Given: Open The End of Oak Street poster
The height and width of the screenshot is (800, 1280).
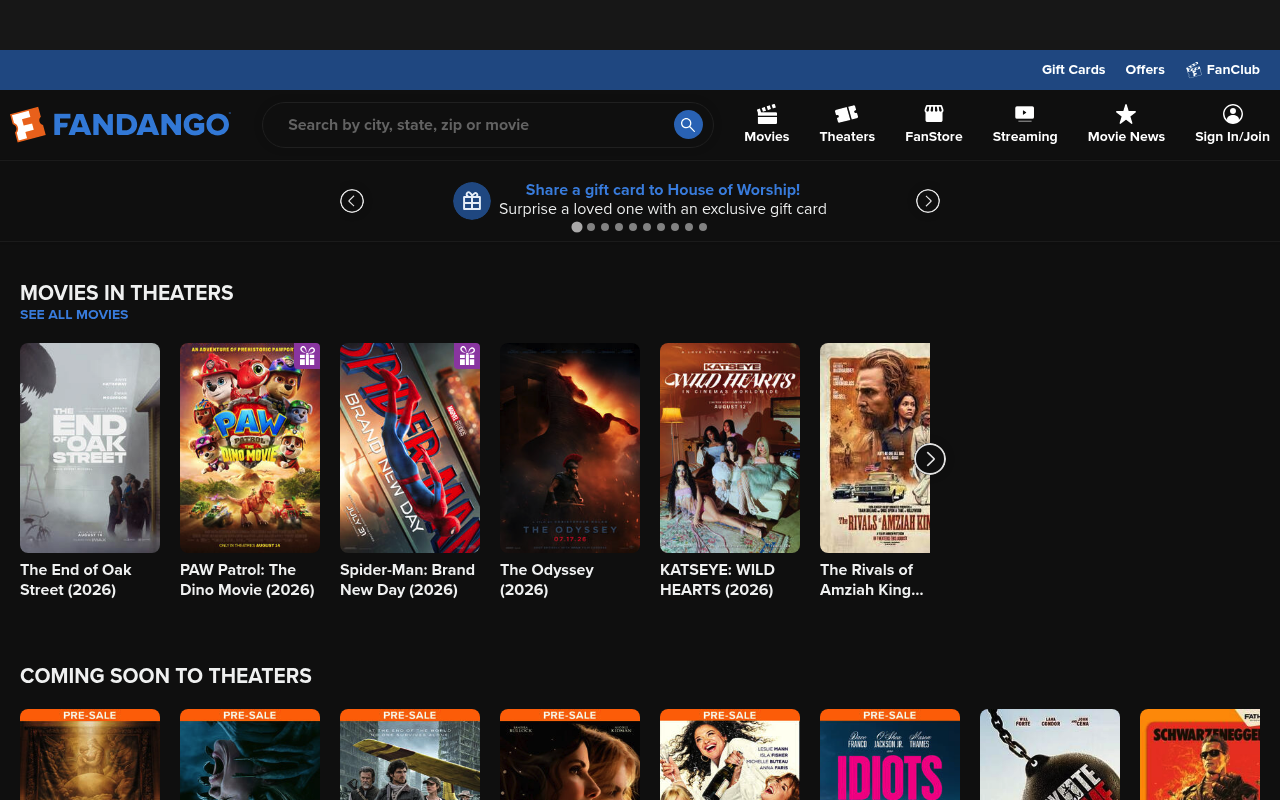Looking at the screenshot, I should tap(90, 448).
